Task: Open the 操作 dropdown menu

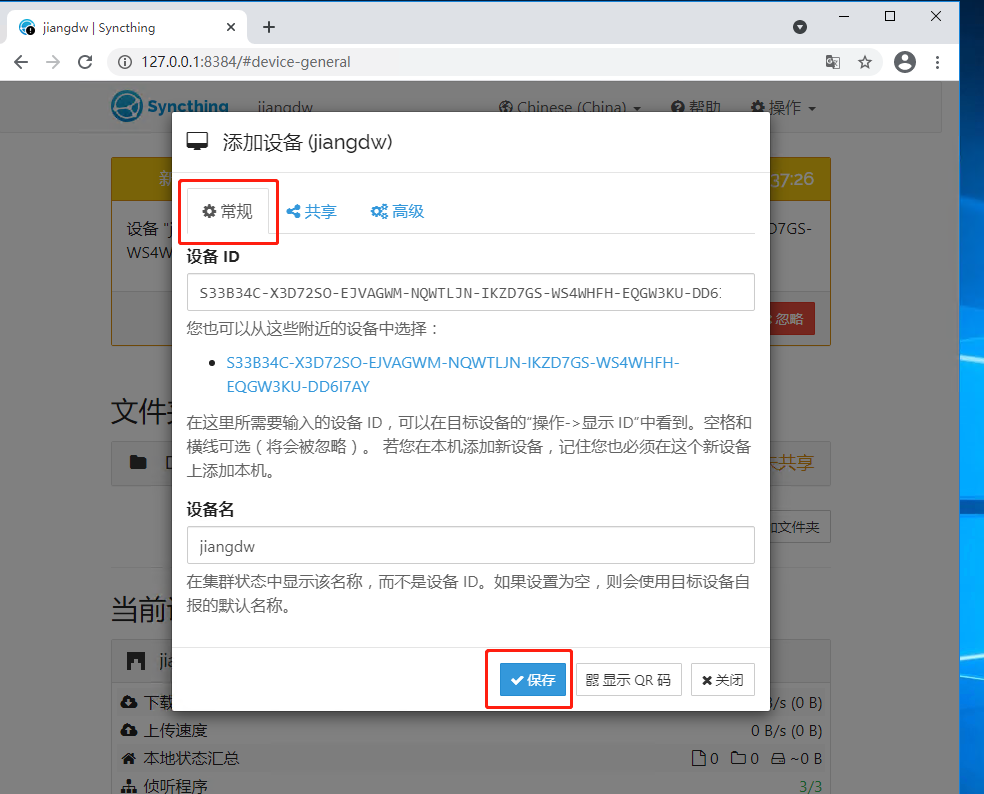Action: pos(783,106)
